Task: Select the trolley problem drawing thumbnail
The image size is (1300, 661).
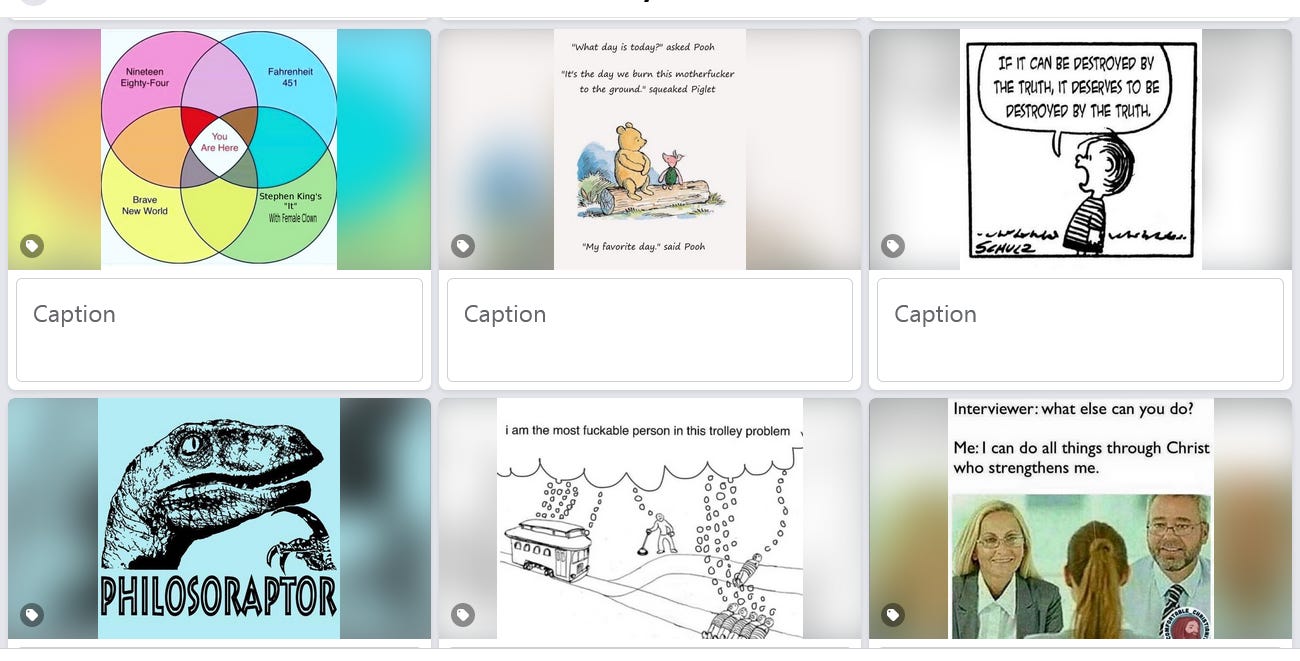Action: [x=650, y=518]
